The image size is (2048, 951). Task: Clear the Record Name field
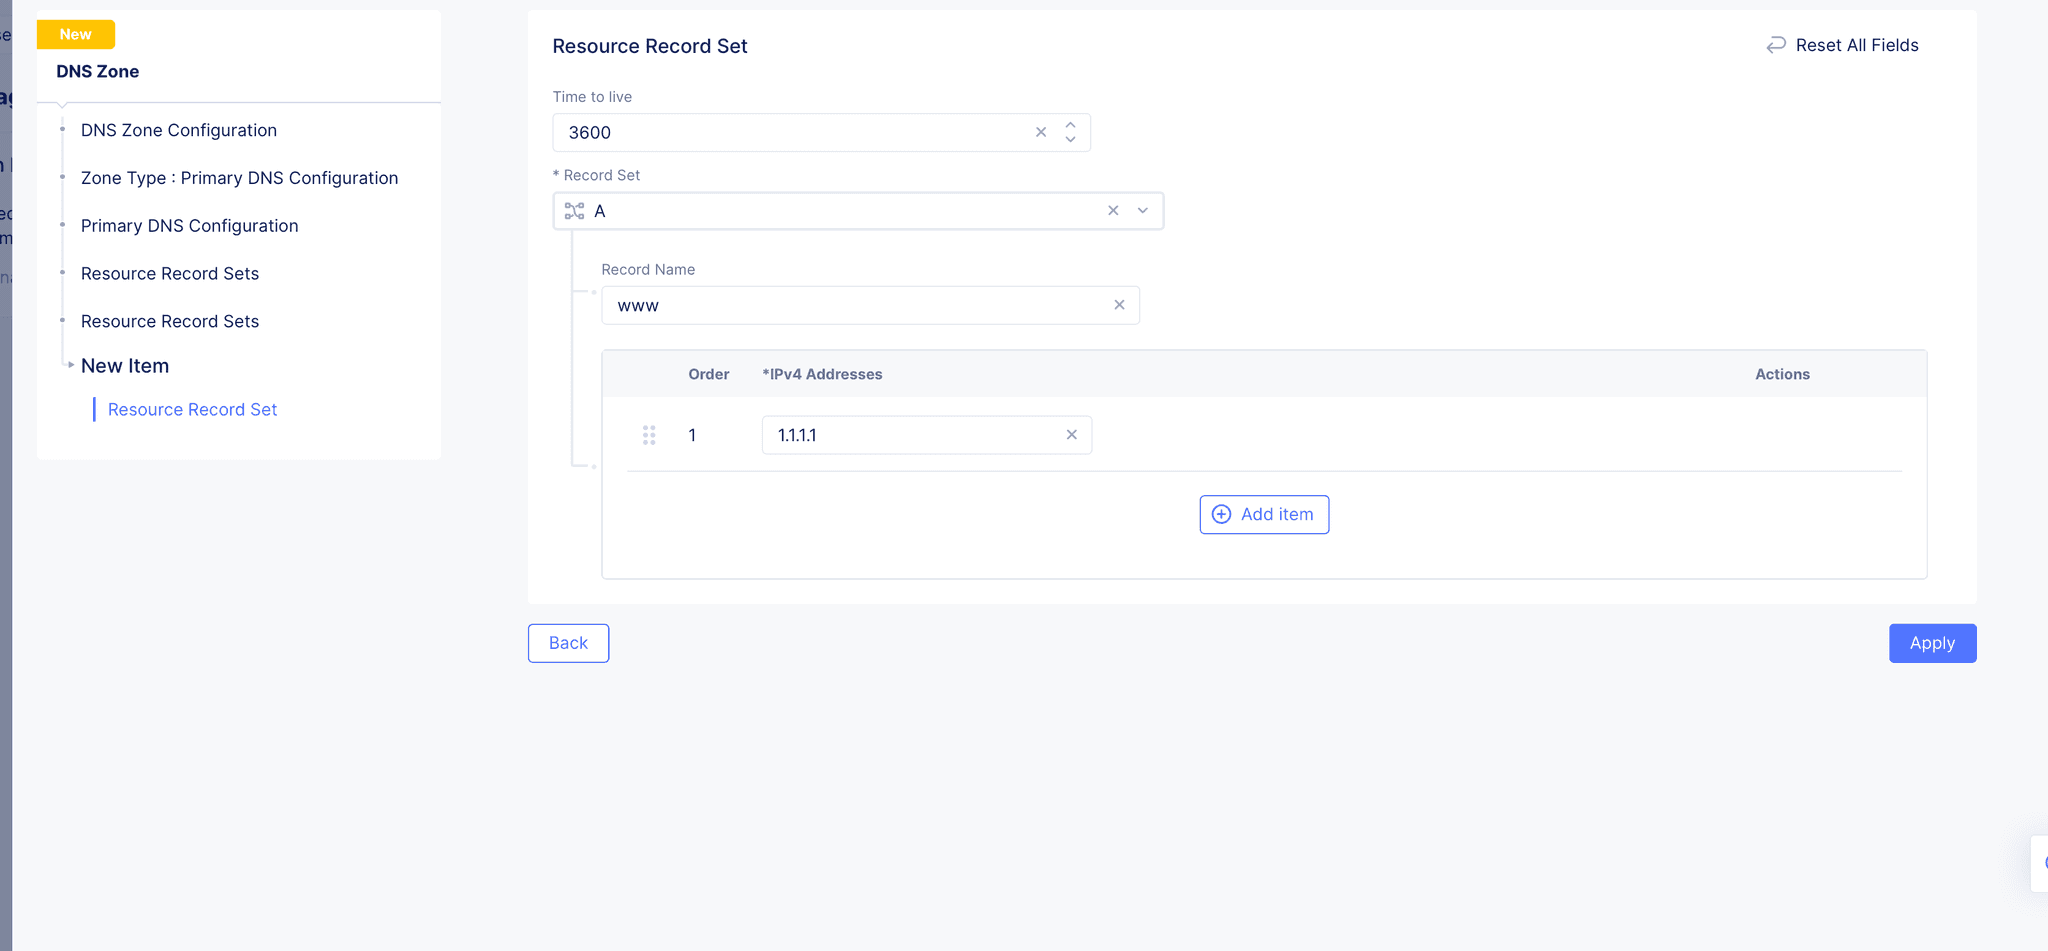(1118, 305)
